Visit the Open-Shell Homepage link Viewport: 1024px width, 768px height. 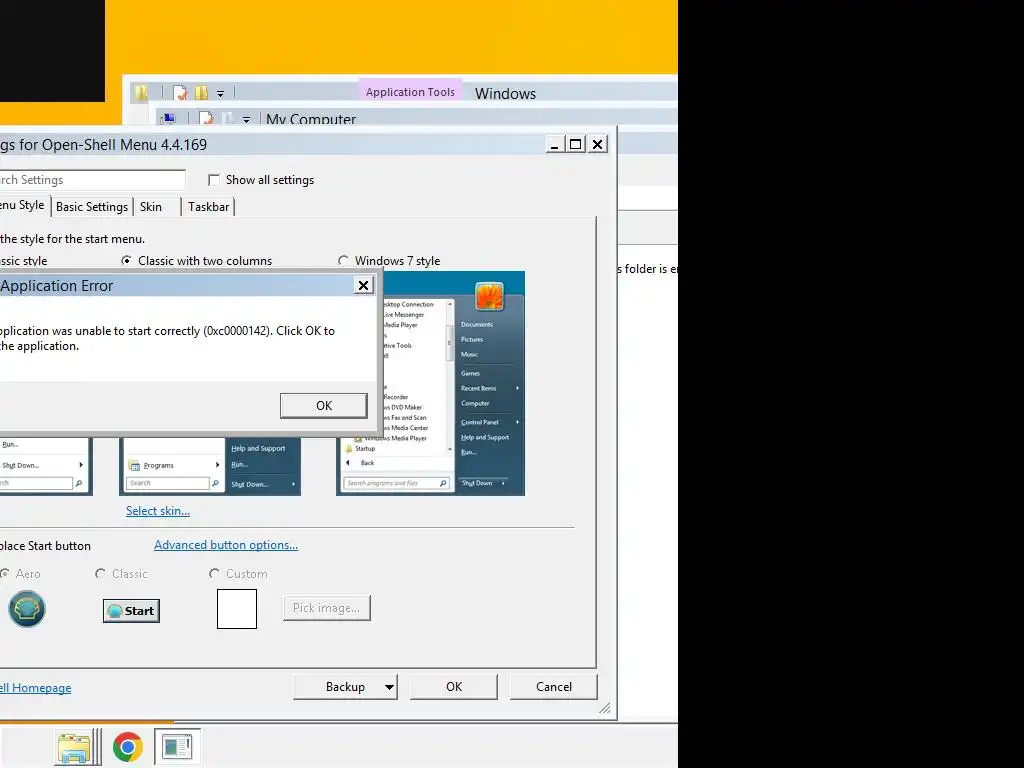(35, 688)
